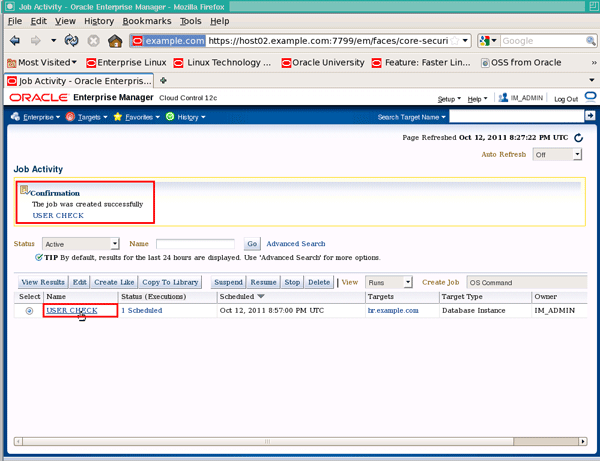
Task: Open the Favorites star menu
Action: tap(137, 117)
